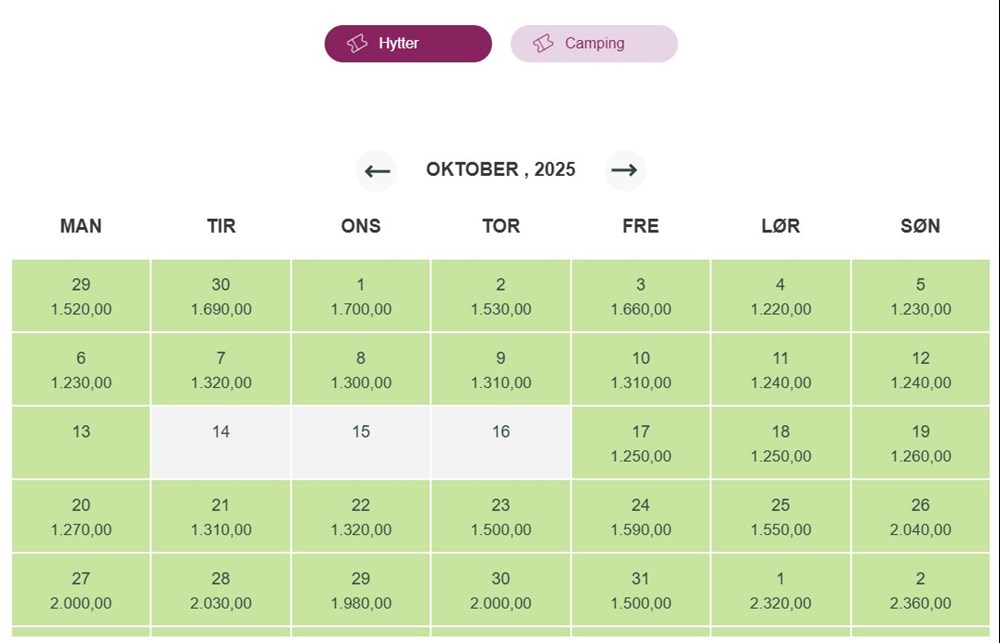The image size is (1000, 643).
Task: Click ticket icon on Hytter button
Action: pyautogui.click(x=357, y=44)
